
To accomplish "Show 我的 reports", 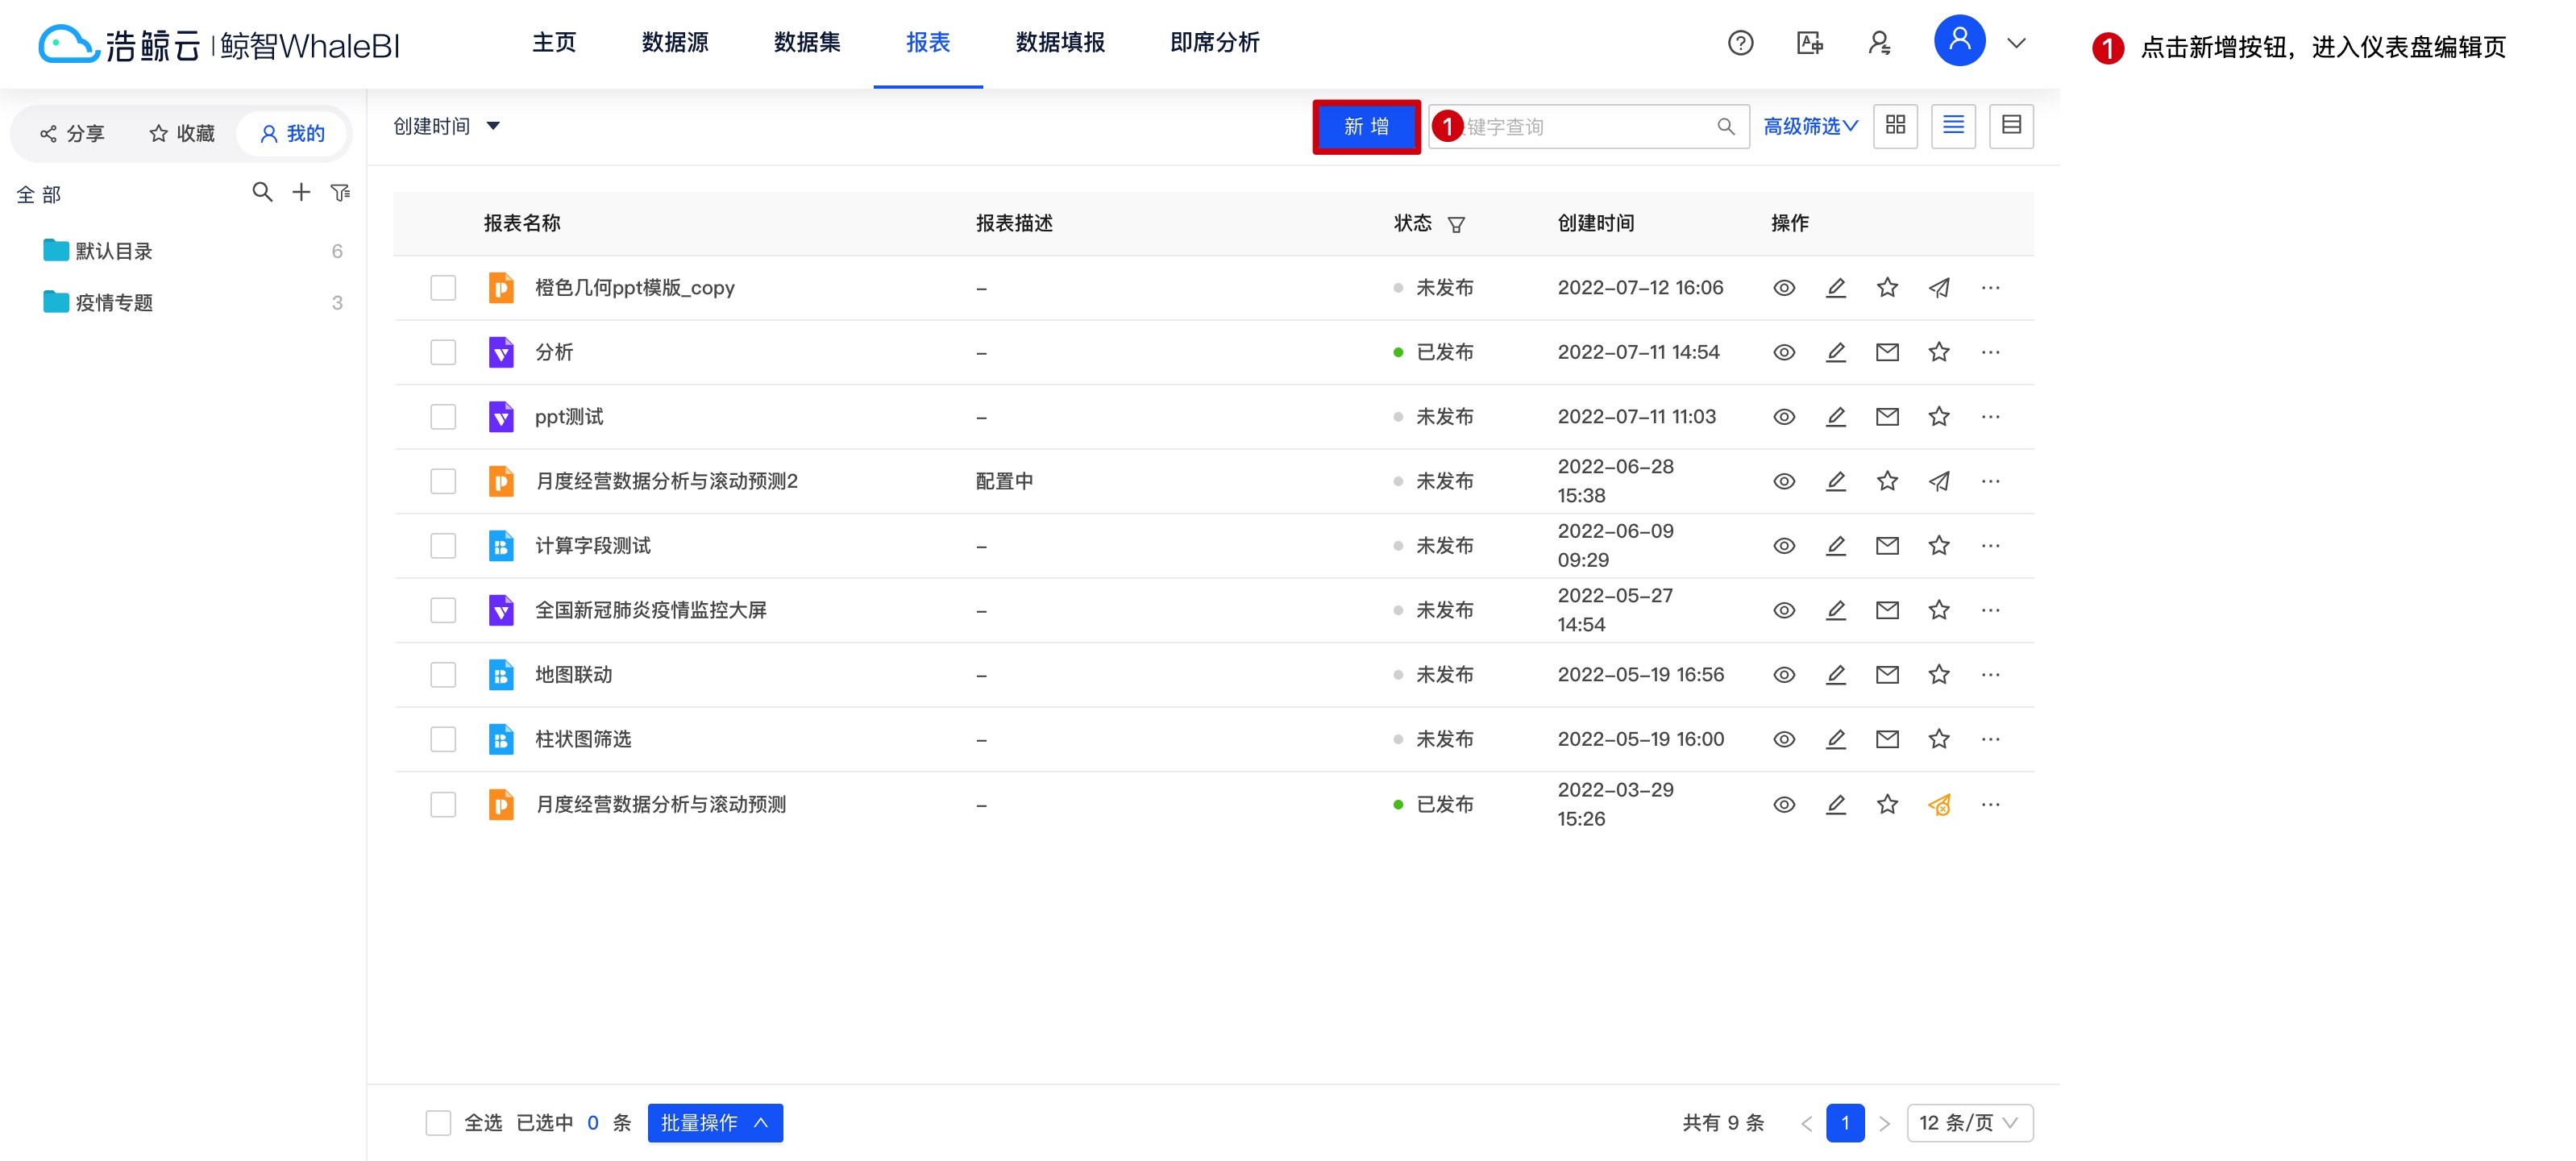I will tap(292, 133).
